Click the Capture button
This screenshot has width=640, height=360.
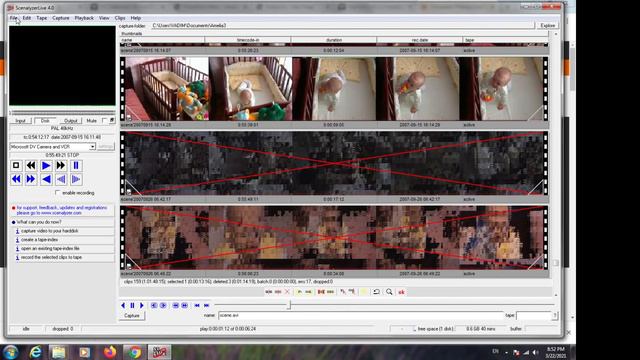click(132, 316)
